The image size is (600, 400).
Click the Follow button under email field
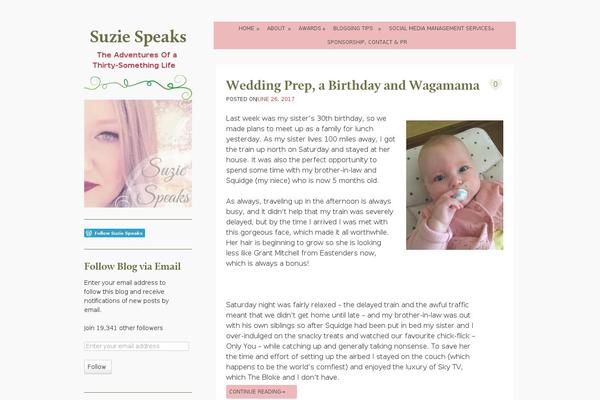pos(98,367)
